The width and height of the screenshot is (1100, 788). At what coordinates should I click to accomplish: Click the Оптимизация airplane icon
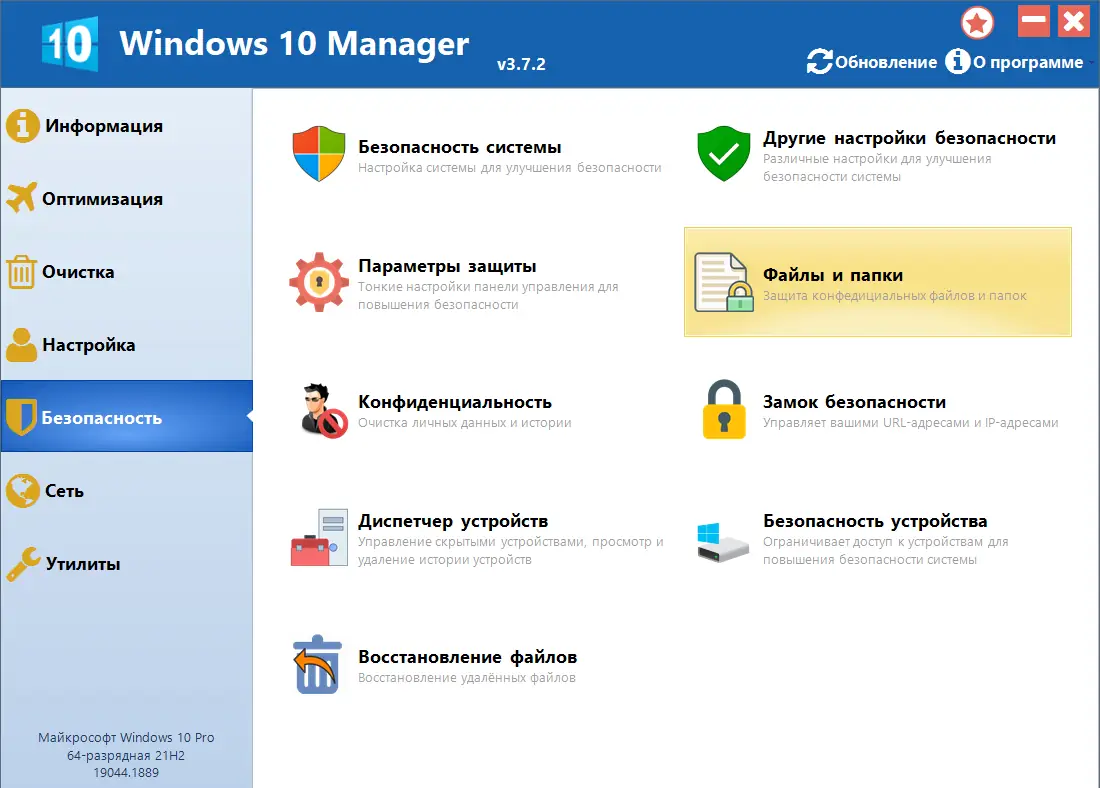tap(22, 199)
